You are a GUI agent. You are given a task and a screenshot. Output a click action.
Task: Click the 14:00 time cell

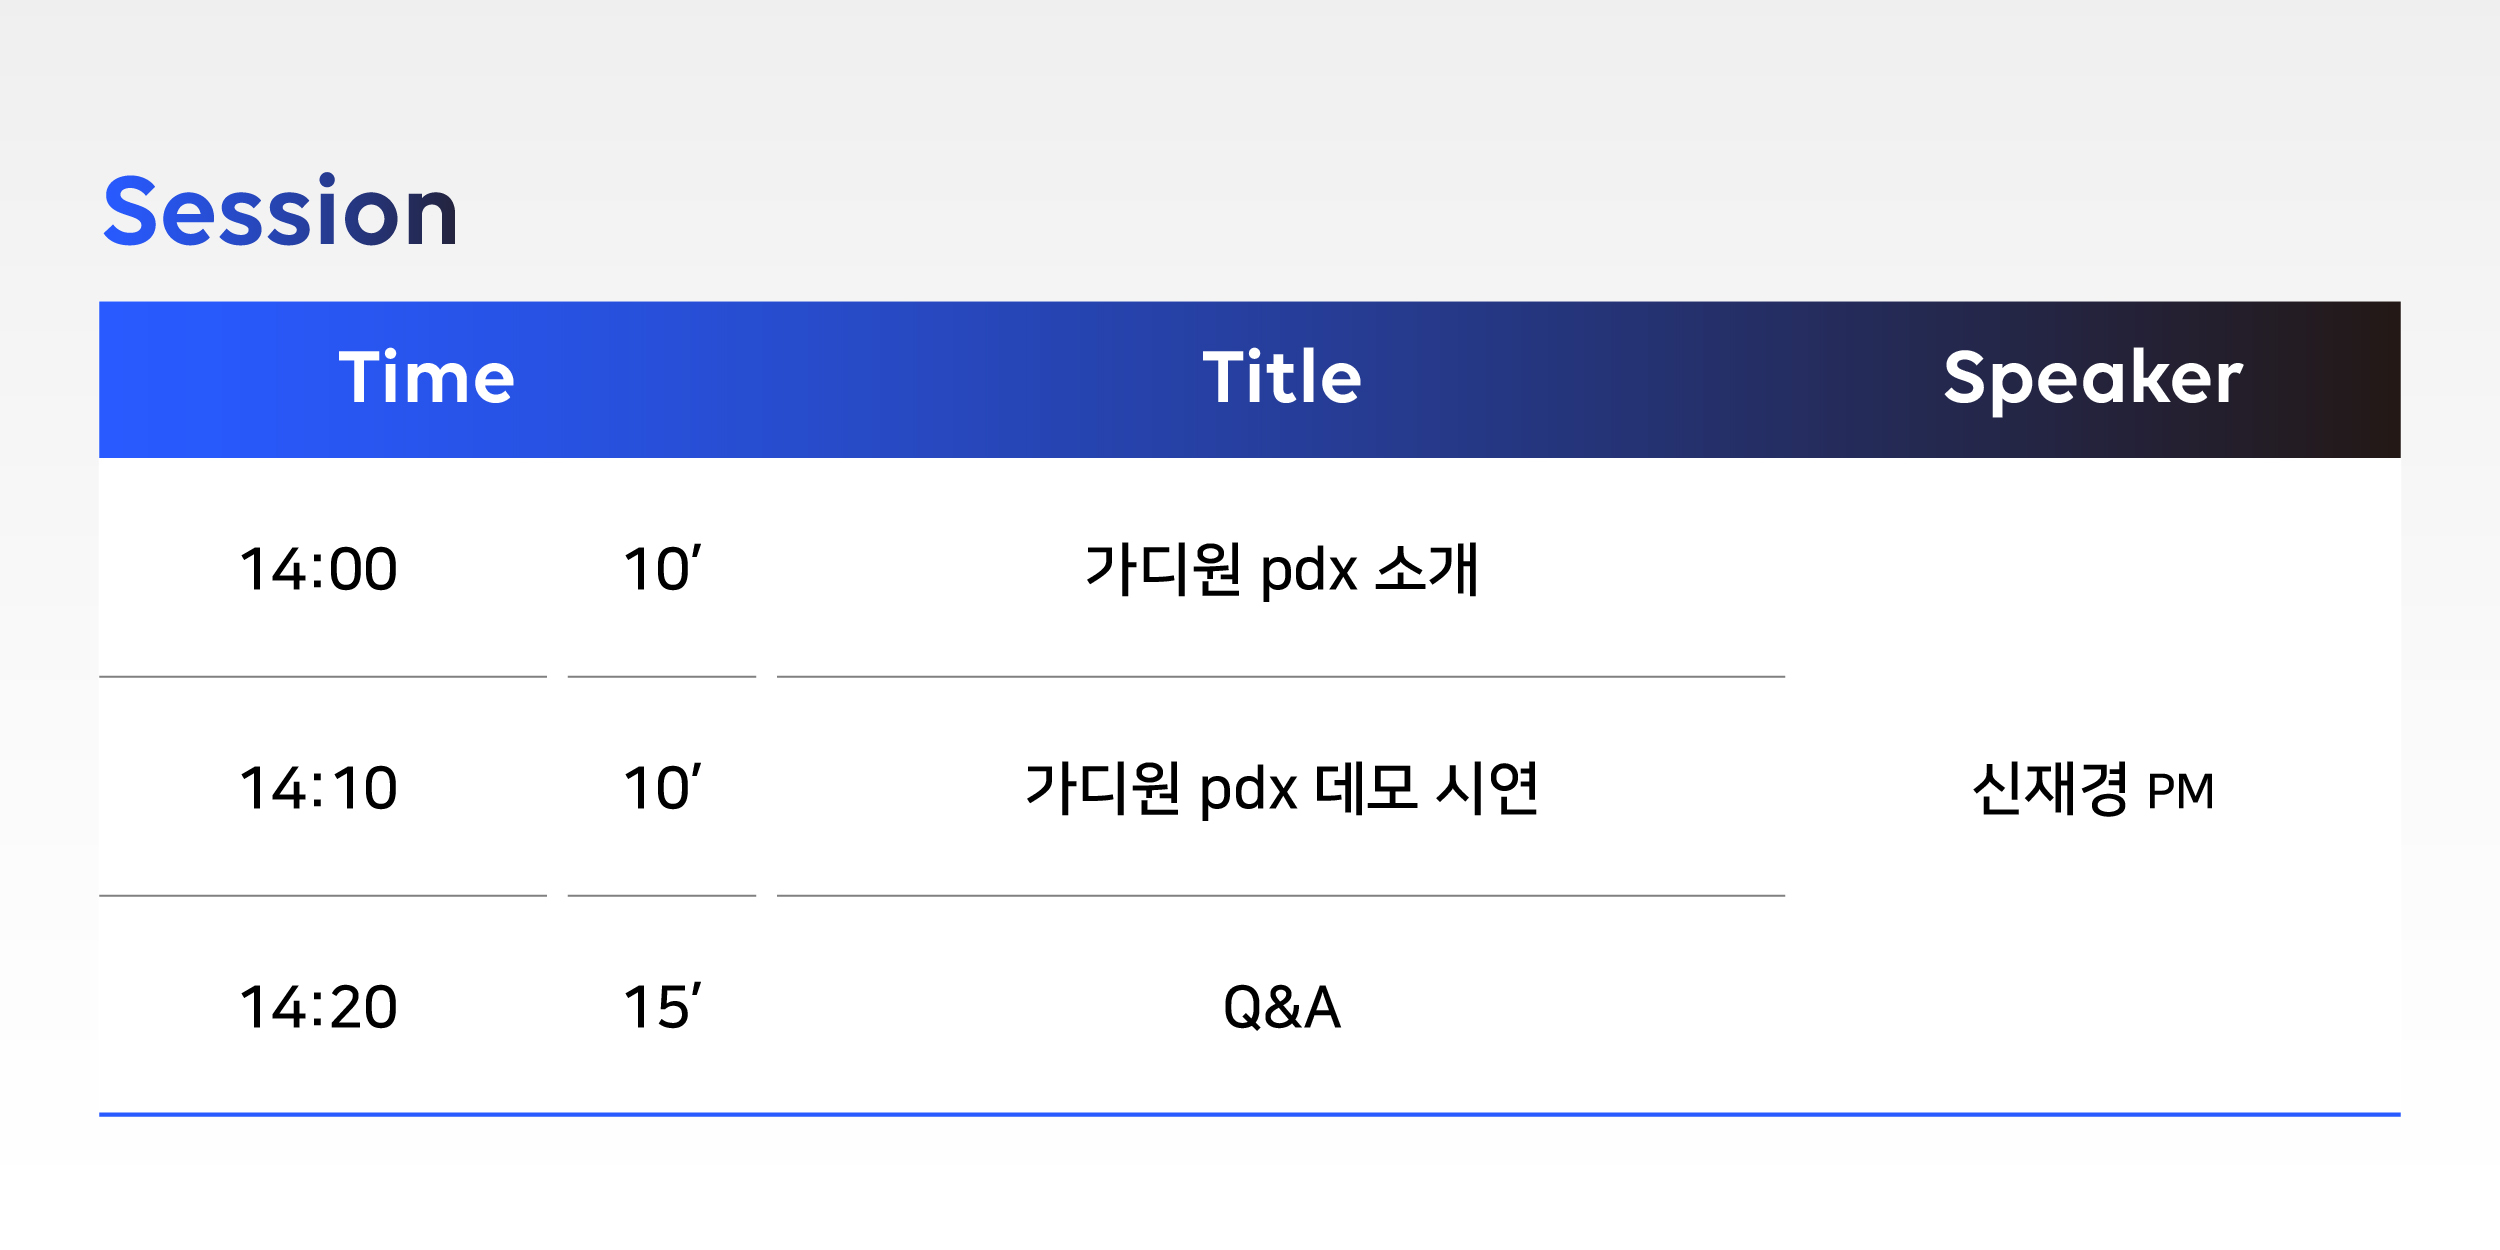pyautogui.click(x=319, y=569)
